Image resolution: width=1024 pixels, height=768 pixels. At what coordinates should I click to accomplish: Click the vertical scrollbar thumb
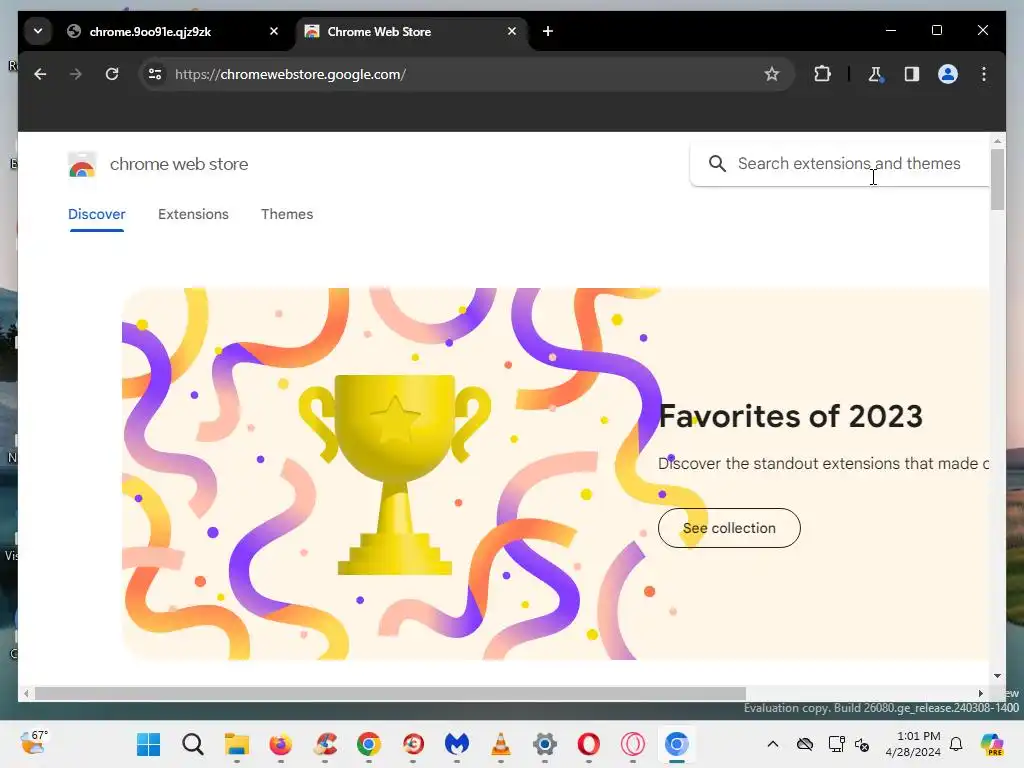[997, 180]
